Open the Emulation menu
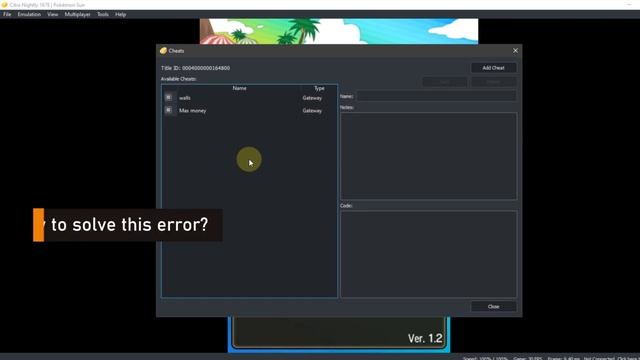Screen dimensions: 640x360 pyautogui.click(x=29, y=14)
